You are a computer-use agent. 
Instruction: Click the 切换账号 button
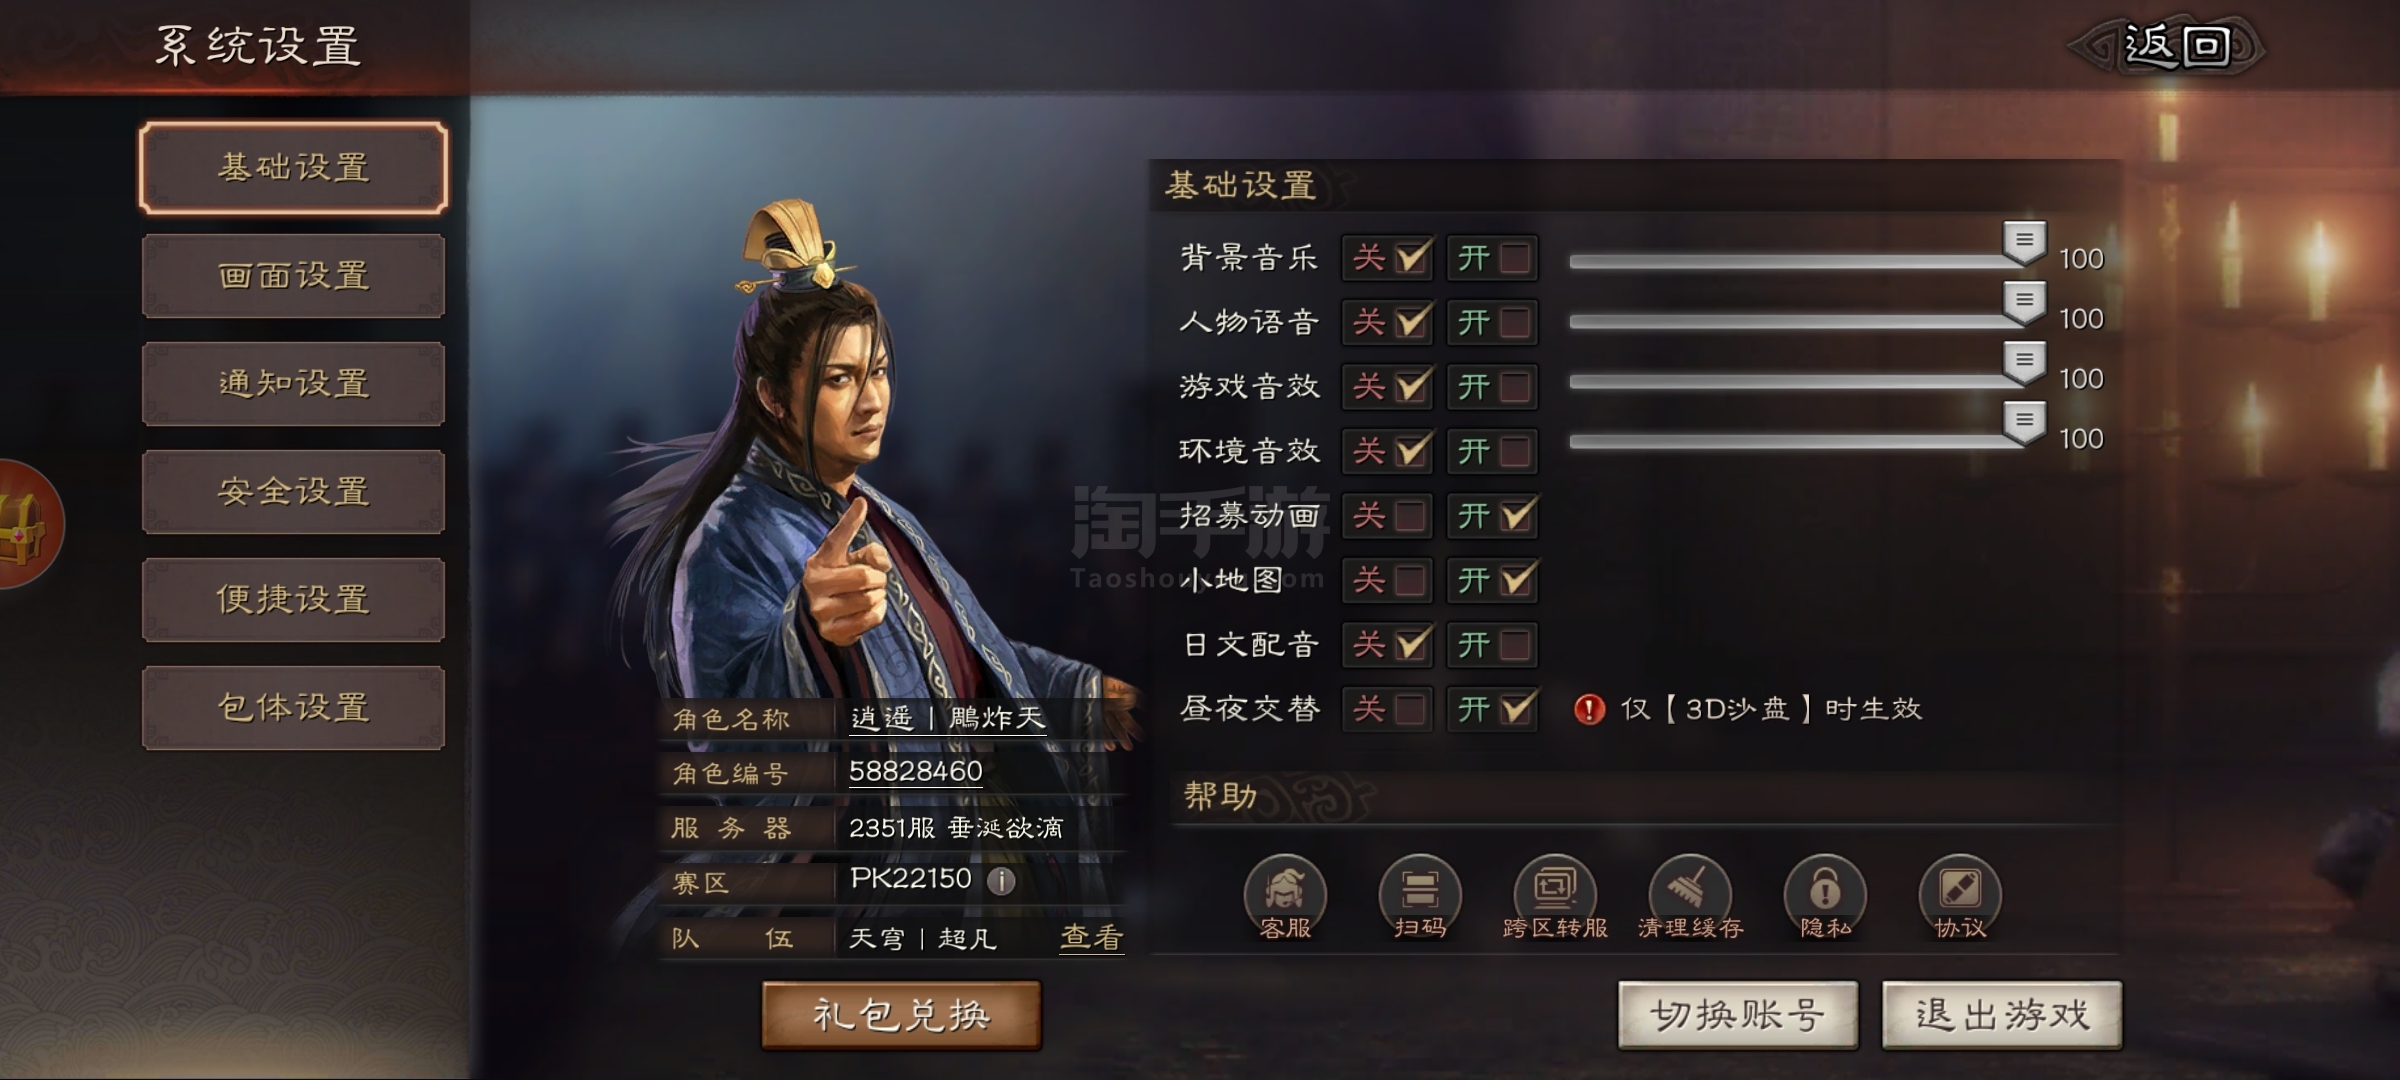click(1738, 1015)
